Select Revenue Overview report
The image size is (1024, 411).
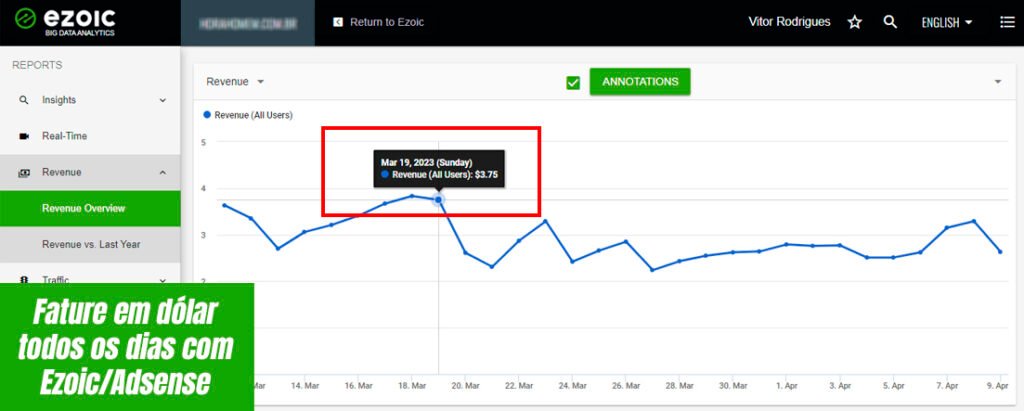click(x=83, y=208)
